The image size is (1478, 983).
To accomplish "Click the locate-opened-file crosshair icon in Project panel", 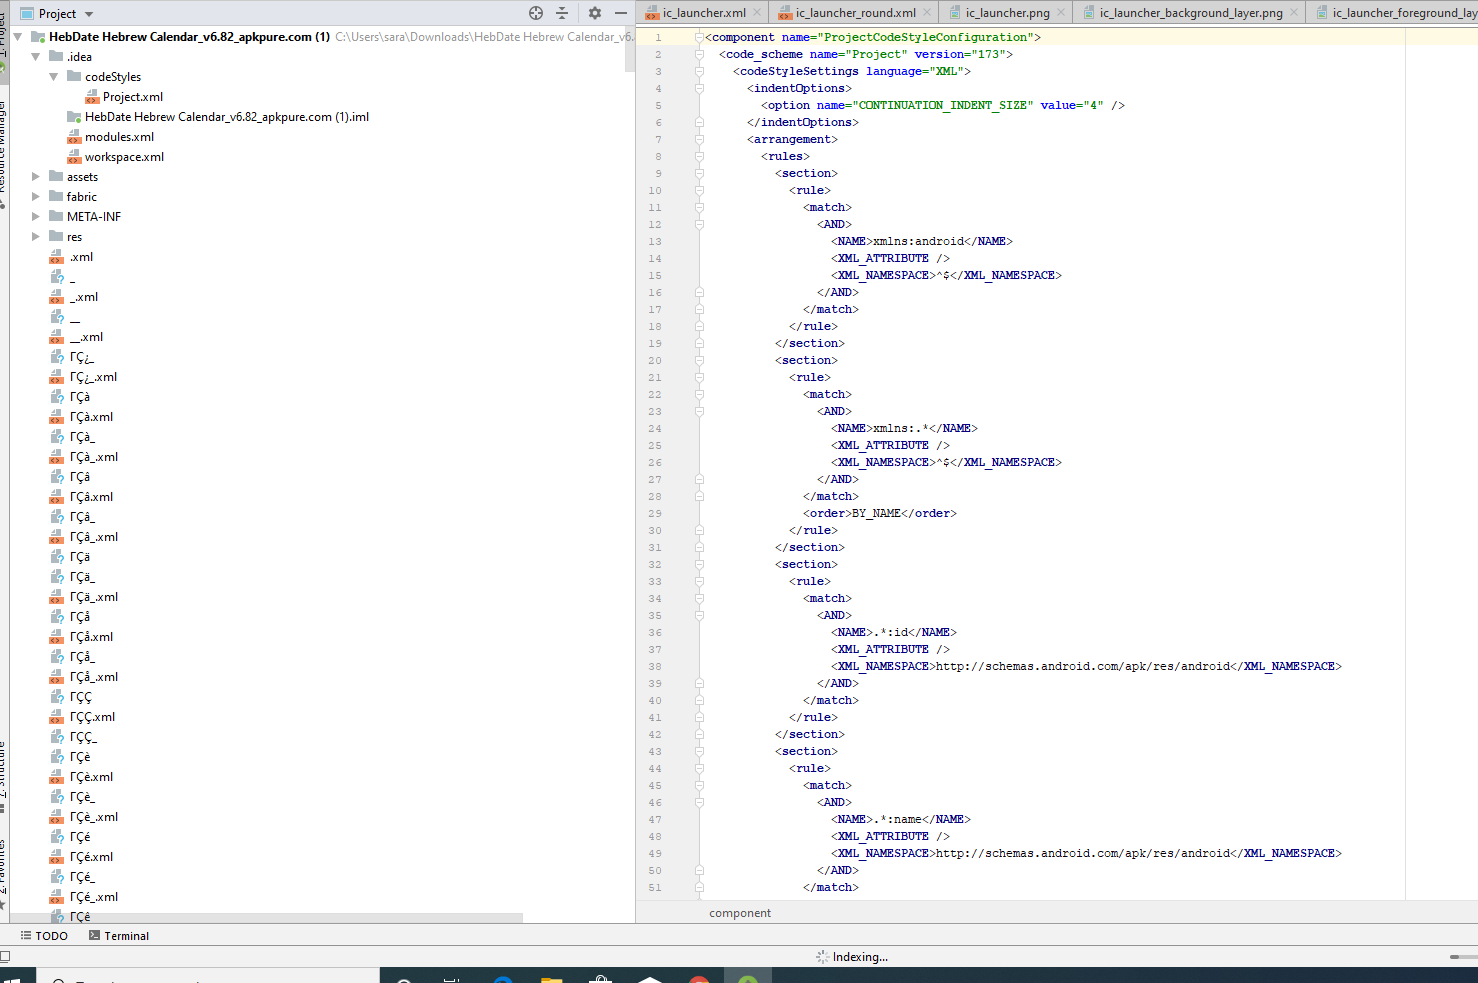I will point(536,13).
